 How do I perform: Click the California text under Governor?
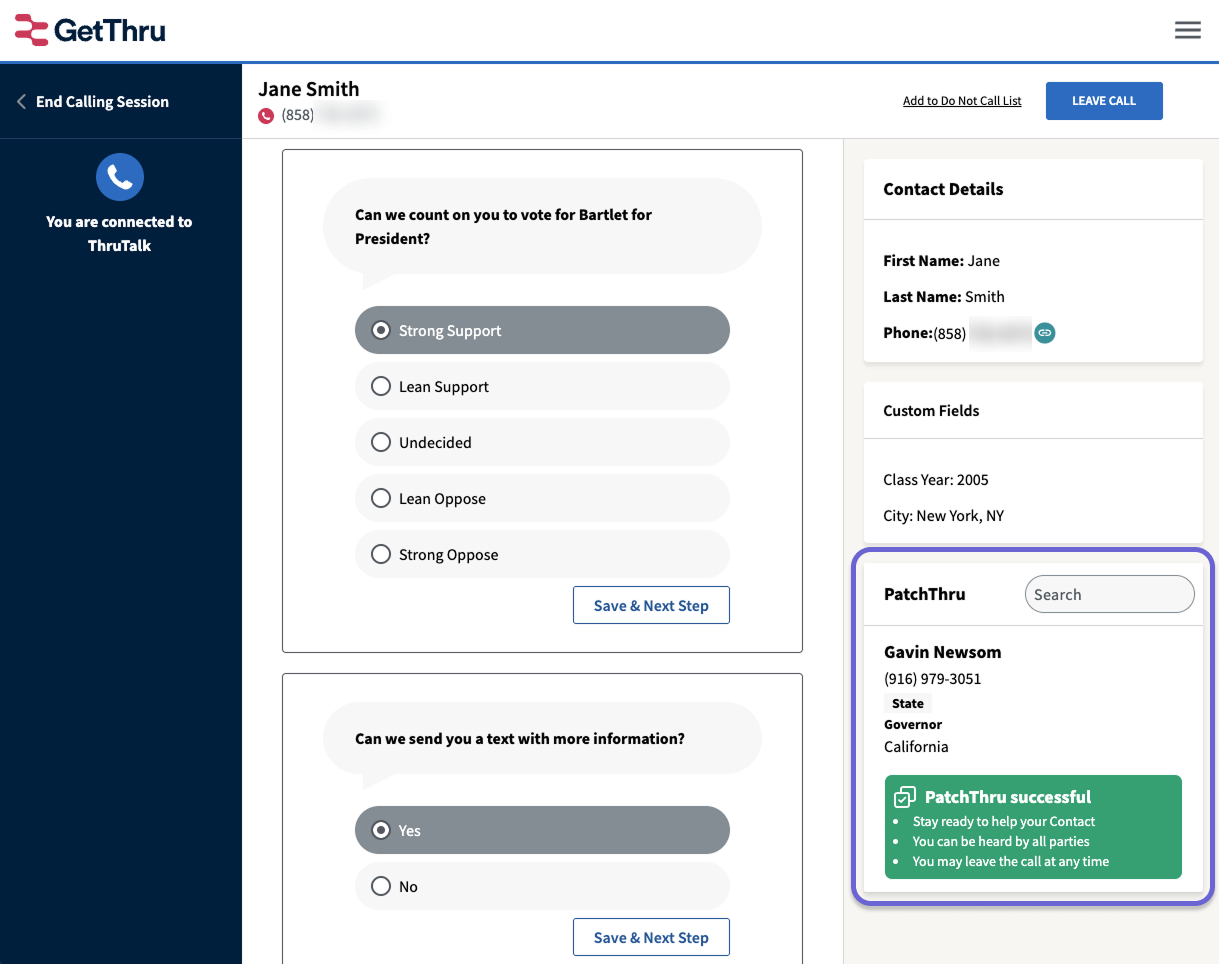(916, 747)
